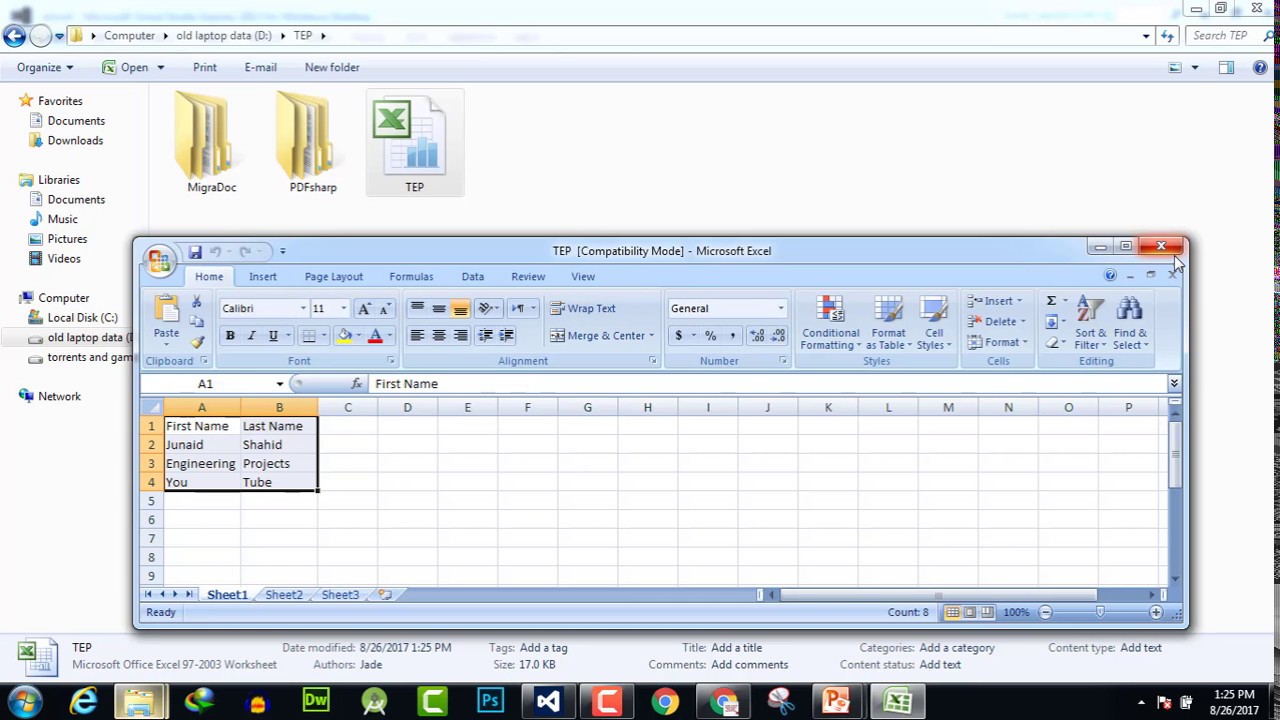Click the Clear eraser icon
Screen dimensions: 1280x720
1051,343
